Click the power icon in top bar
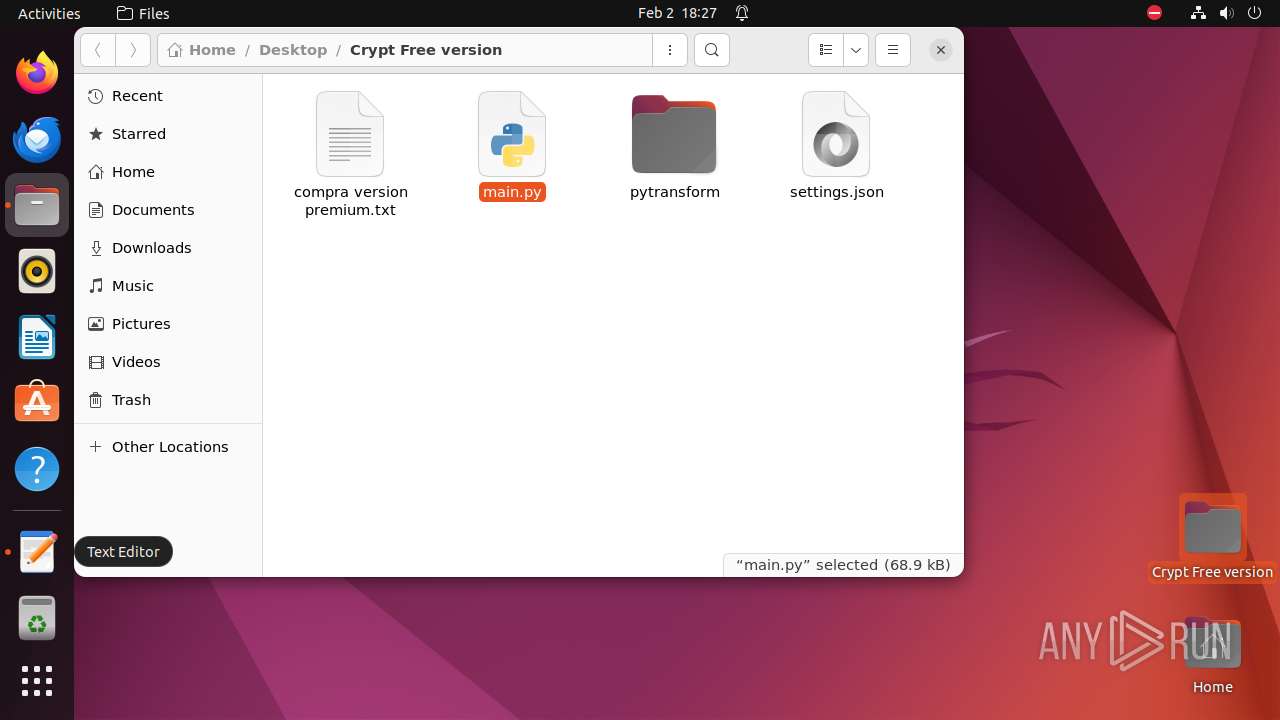Screen dimensions: 1280x720 coord(1254,13)
